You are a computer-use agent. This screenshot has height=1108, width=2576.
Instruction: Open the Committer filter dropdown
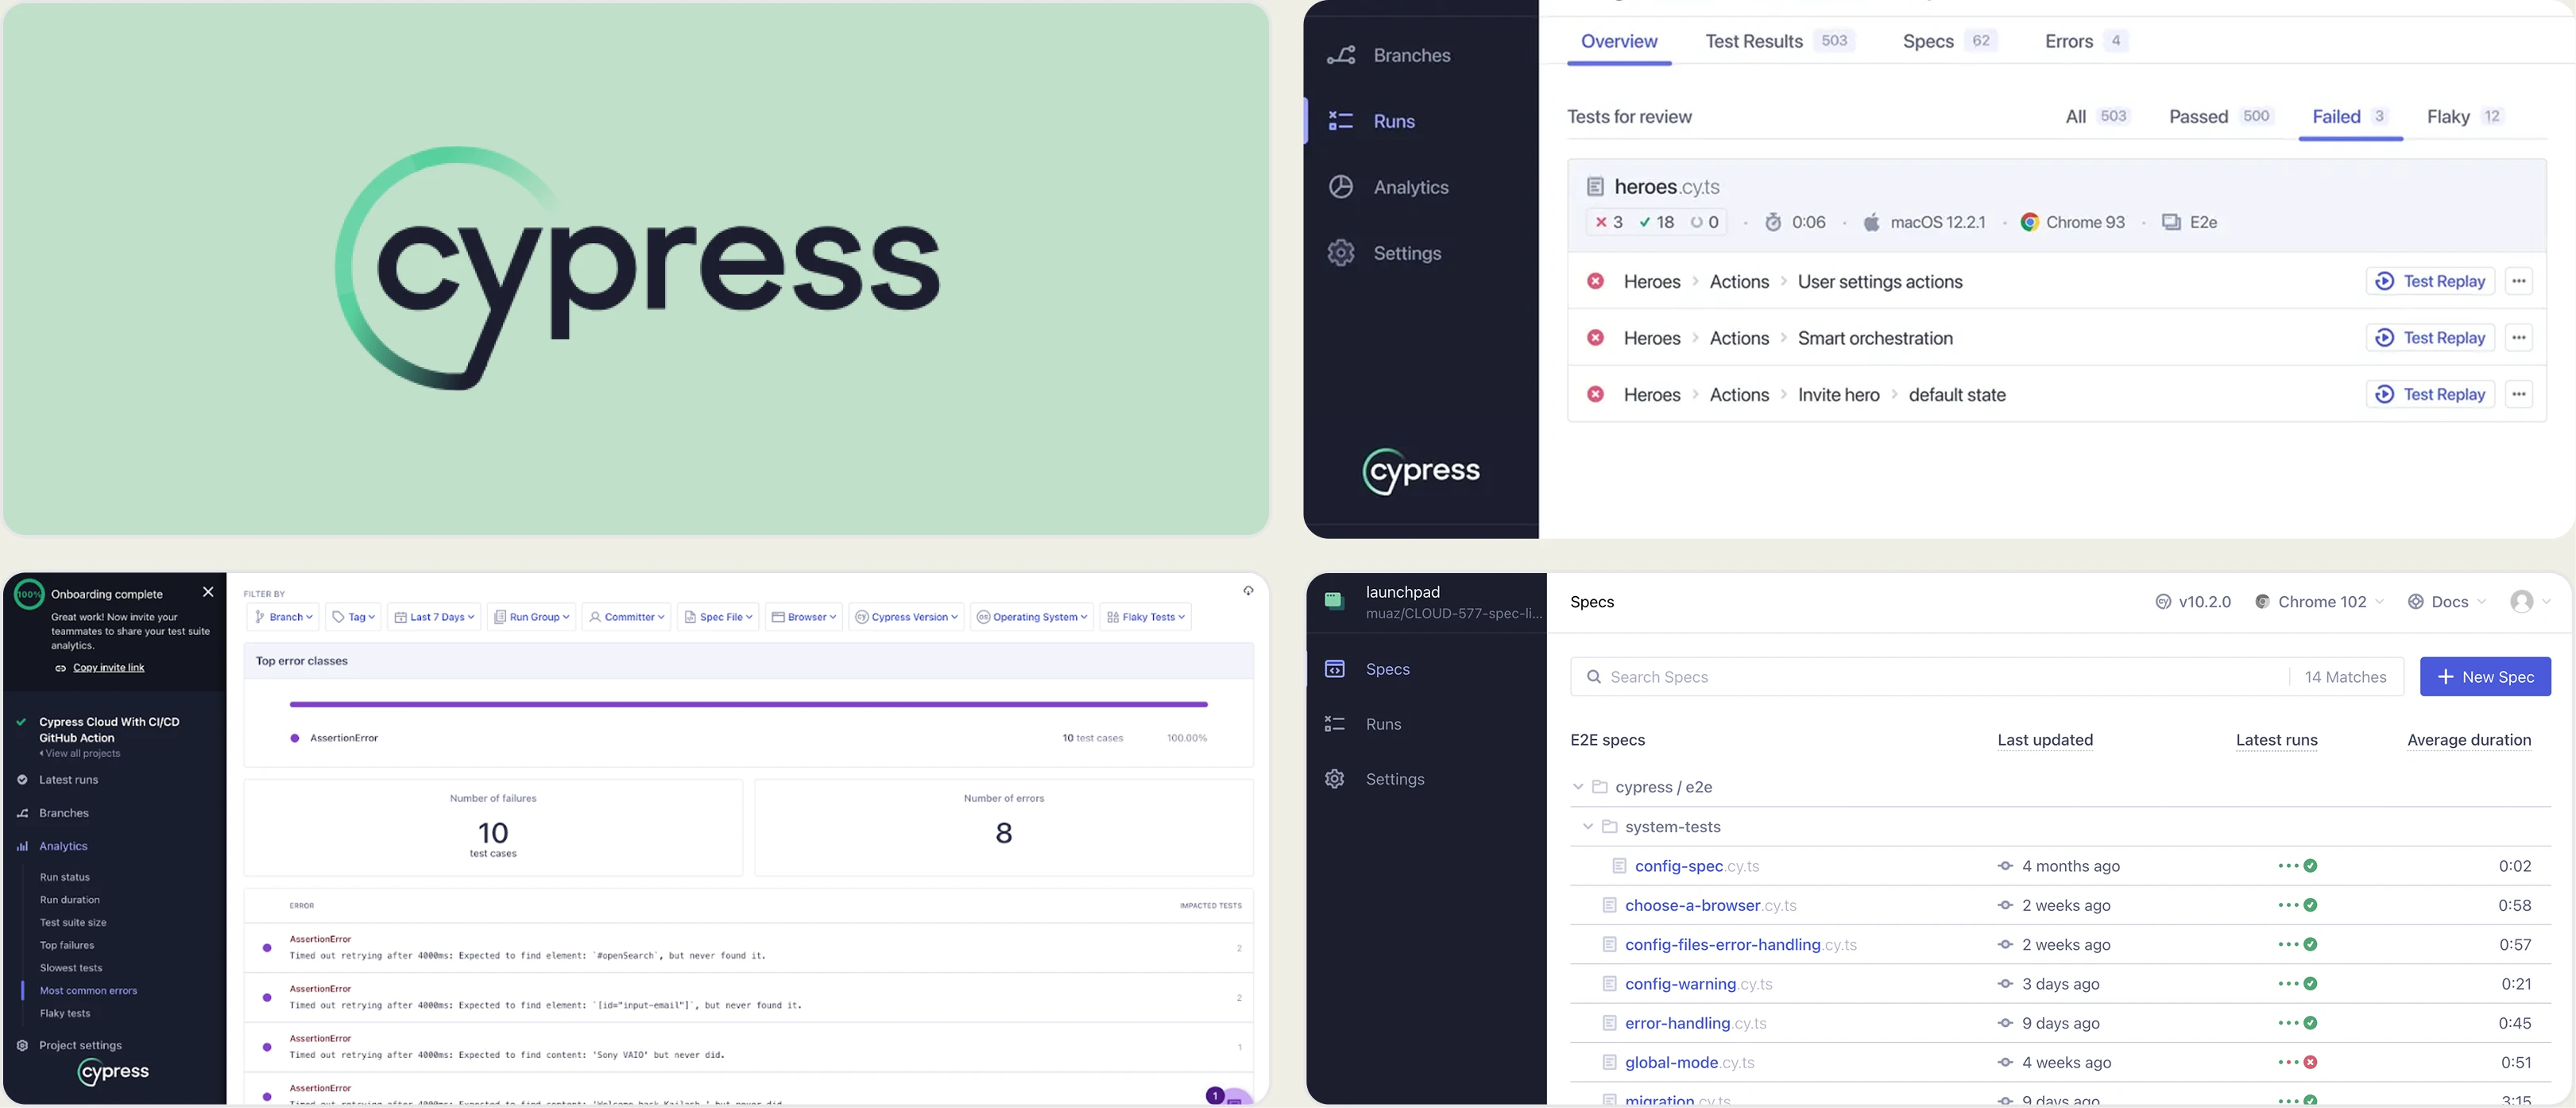tap(627, 617)
